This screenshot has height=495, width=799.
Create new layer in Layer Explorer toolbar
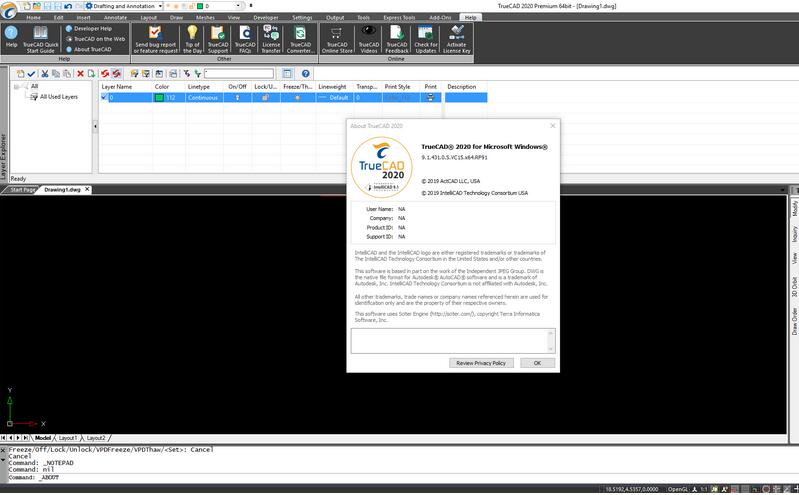(20, 74)
